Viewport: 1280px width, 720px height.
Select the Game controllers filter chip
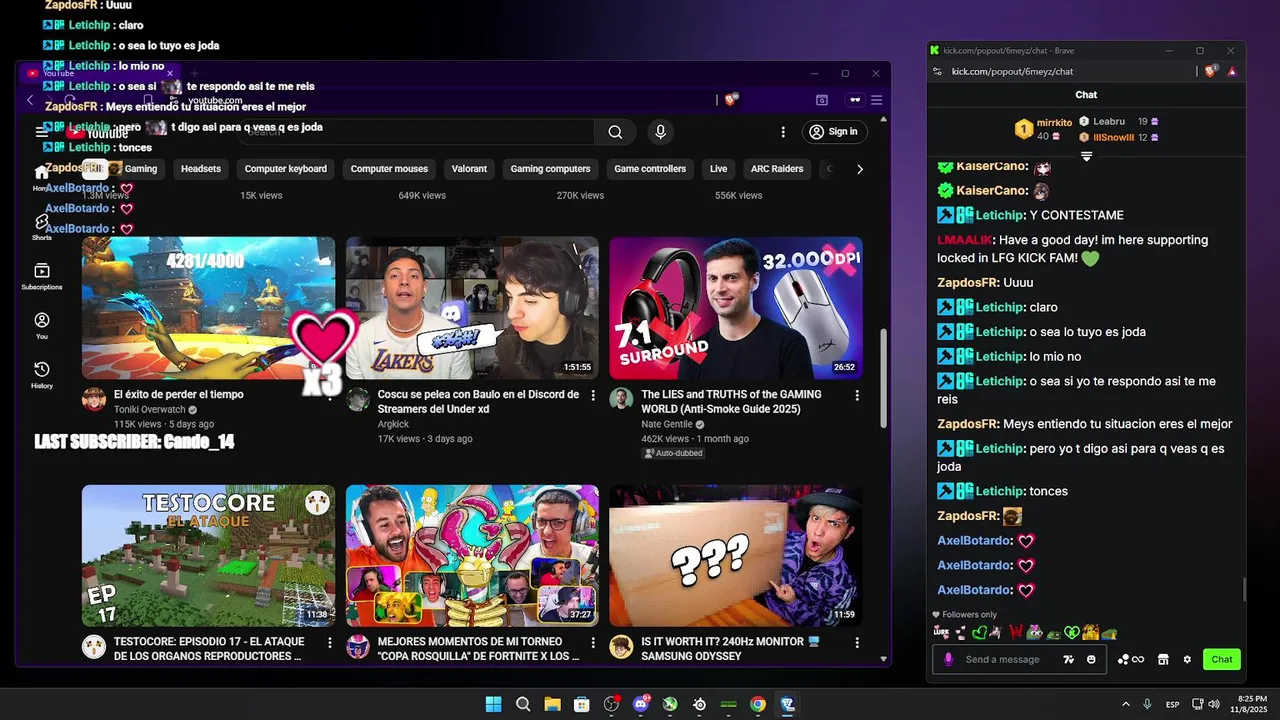click(x=650, y=169)
